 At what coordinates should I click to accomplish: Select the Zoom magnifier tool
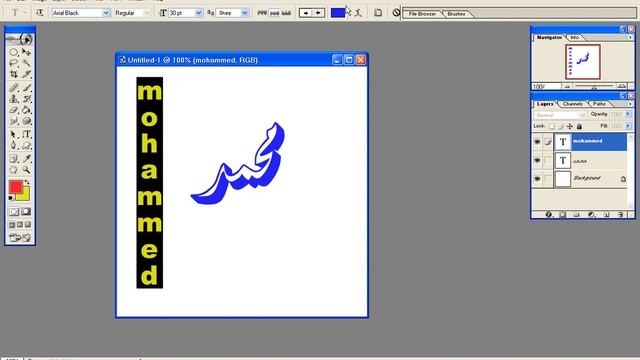pos(27,170)
